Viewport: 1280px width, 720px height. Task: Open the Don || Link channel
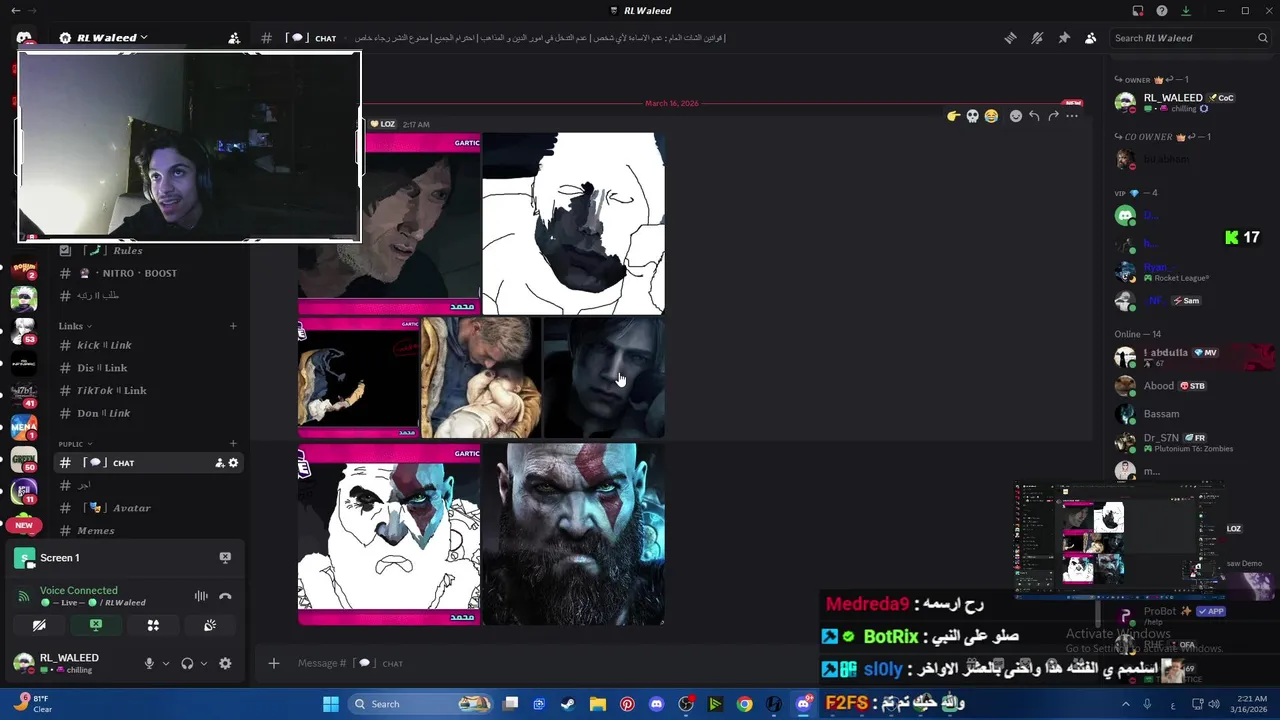[150, 413]
